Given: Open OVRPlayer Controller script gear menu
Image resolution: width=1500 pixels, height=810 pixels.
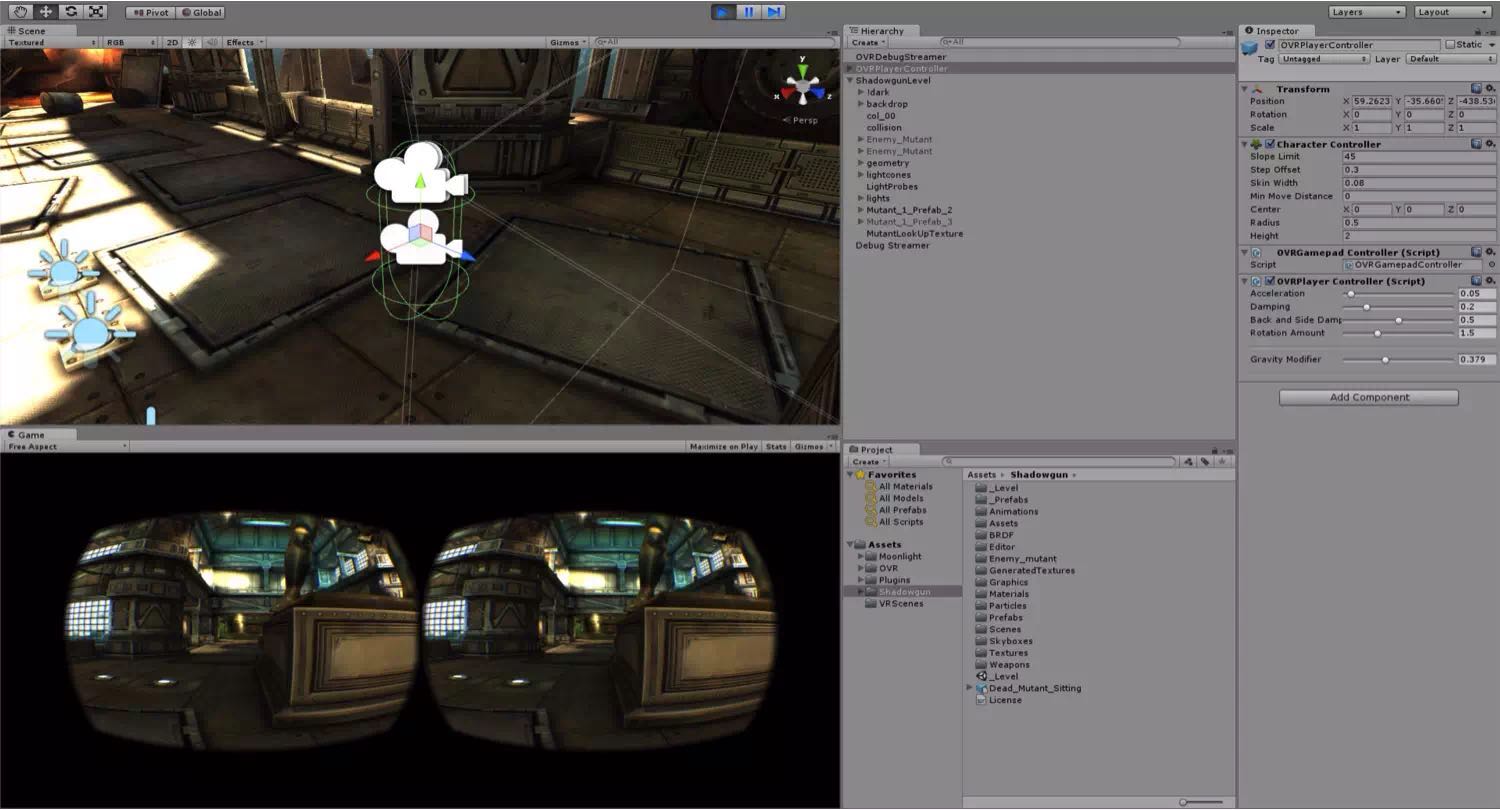Looking at the screenshot, I should pyautogui.click(x=1490, y=281).
